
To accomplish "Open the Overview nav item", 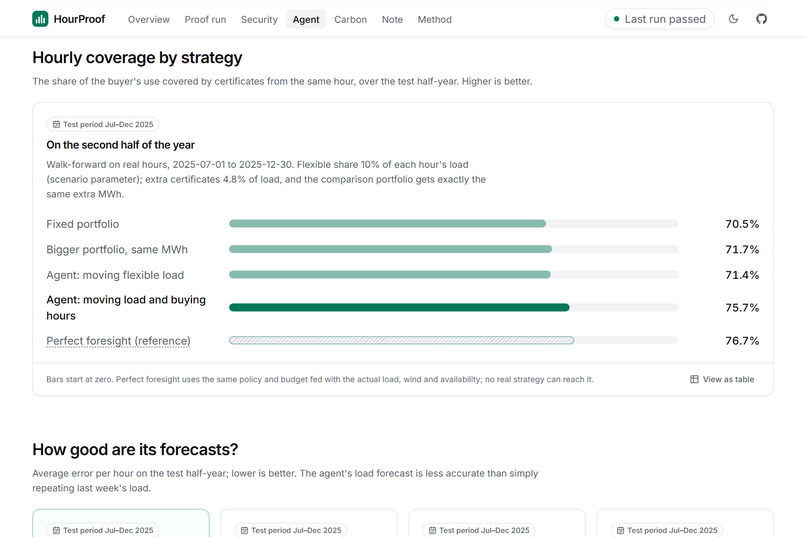I will point(149,20).
